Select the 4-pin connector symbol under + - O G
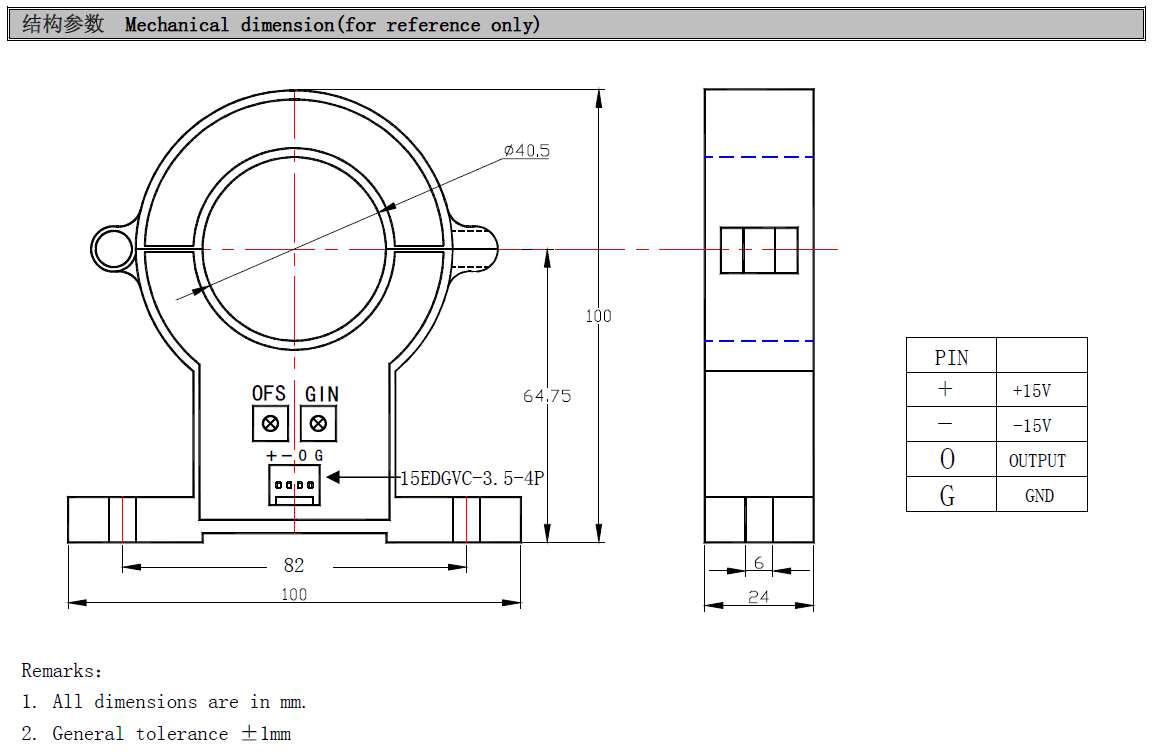 click(293, 485)
